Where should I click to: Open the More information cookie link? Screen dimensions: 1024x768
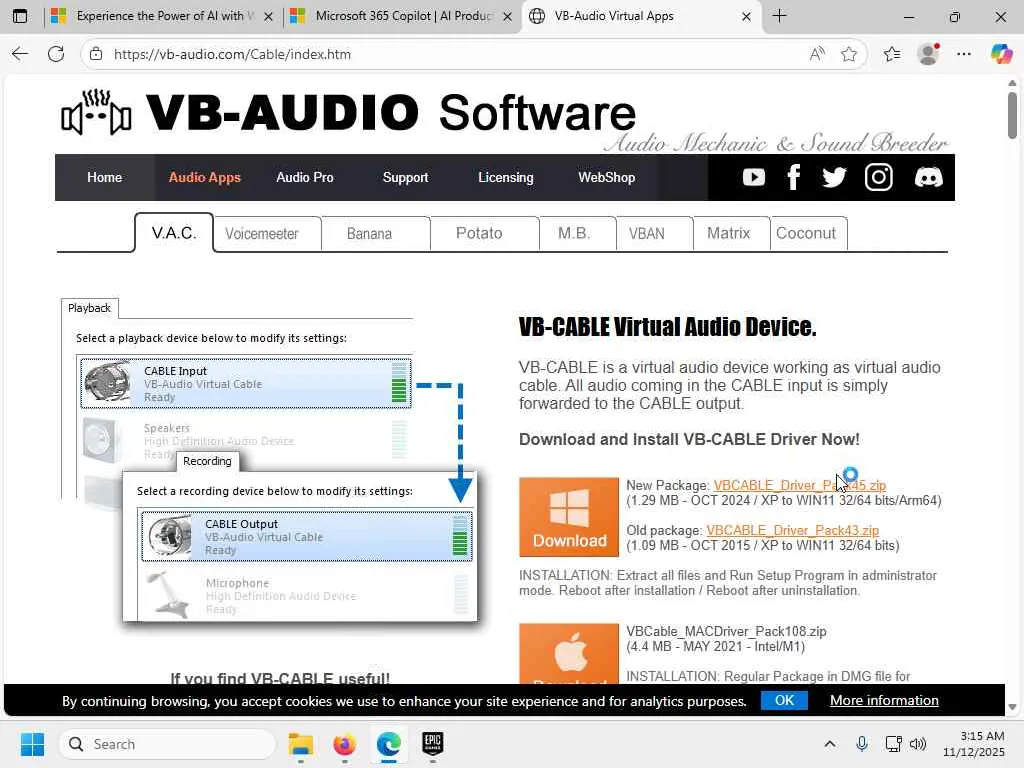(x=884, y=700)
